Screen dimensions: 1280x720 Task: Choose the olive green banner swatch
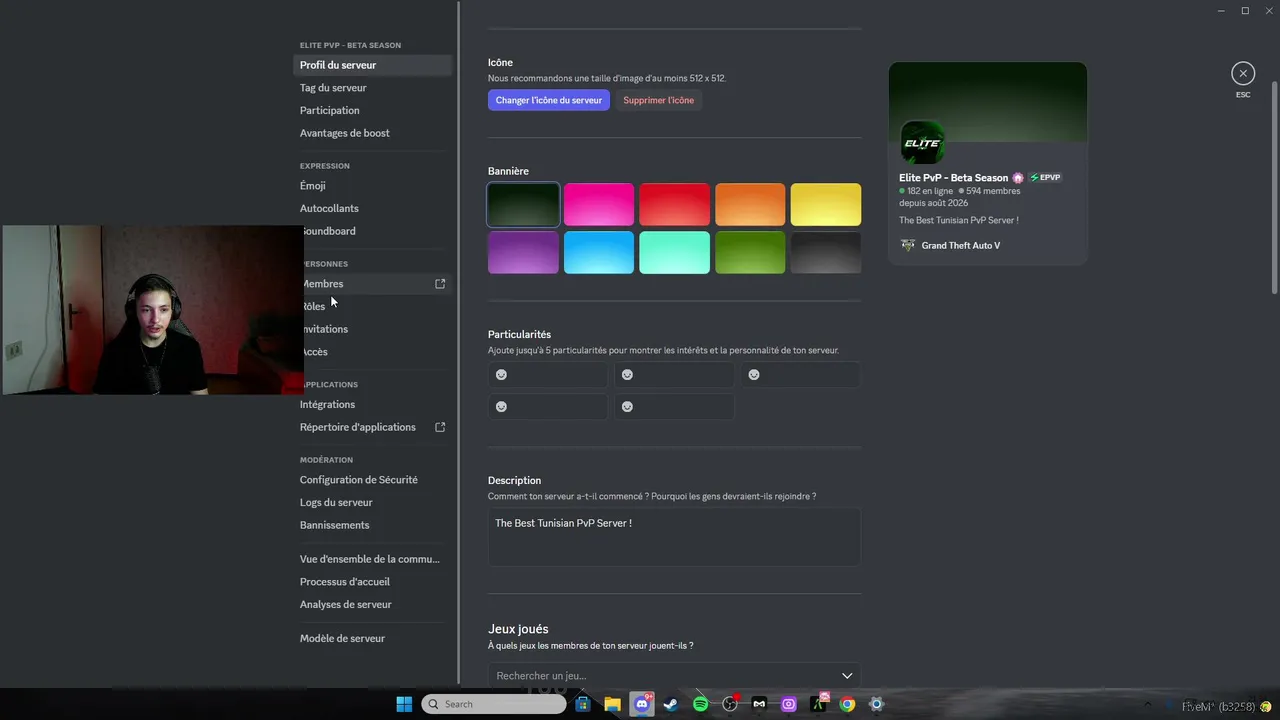coord(750,252)
